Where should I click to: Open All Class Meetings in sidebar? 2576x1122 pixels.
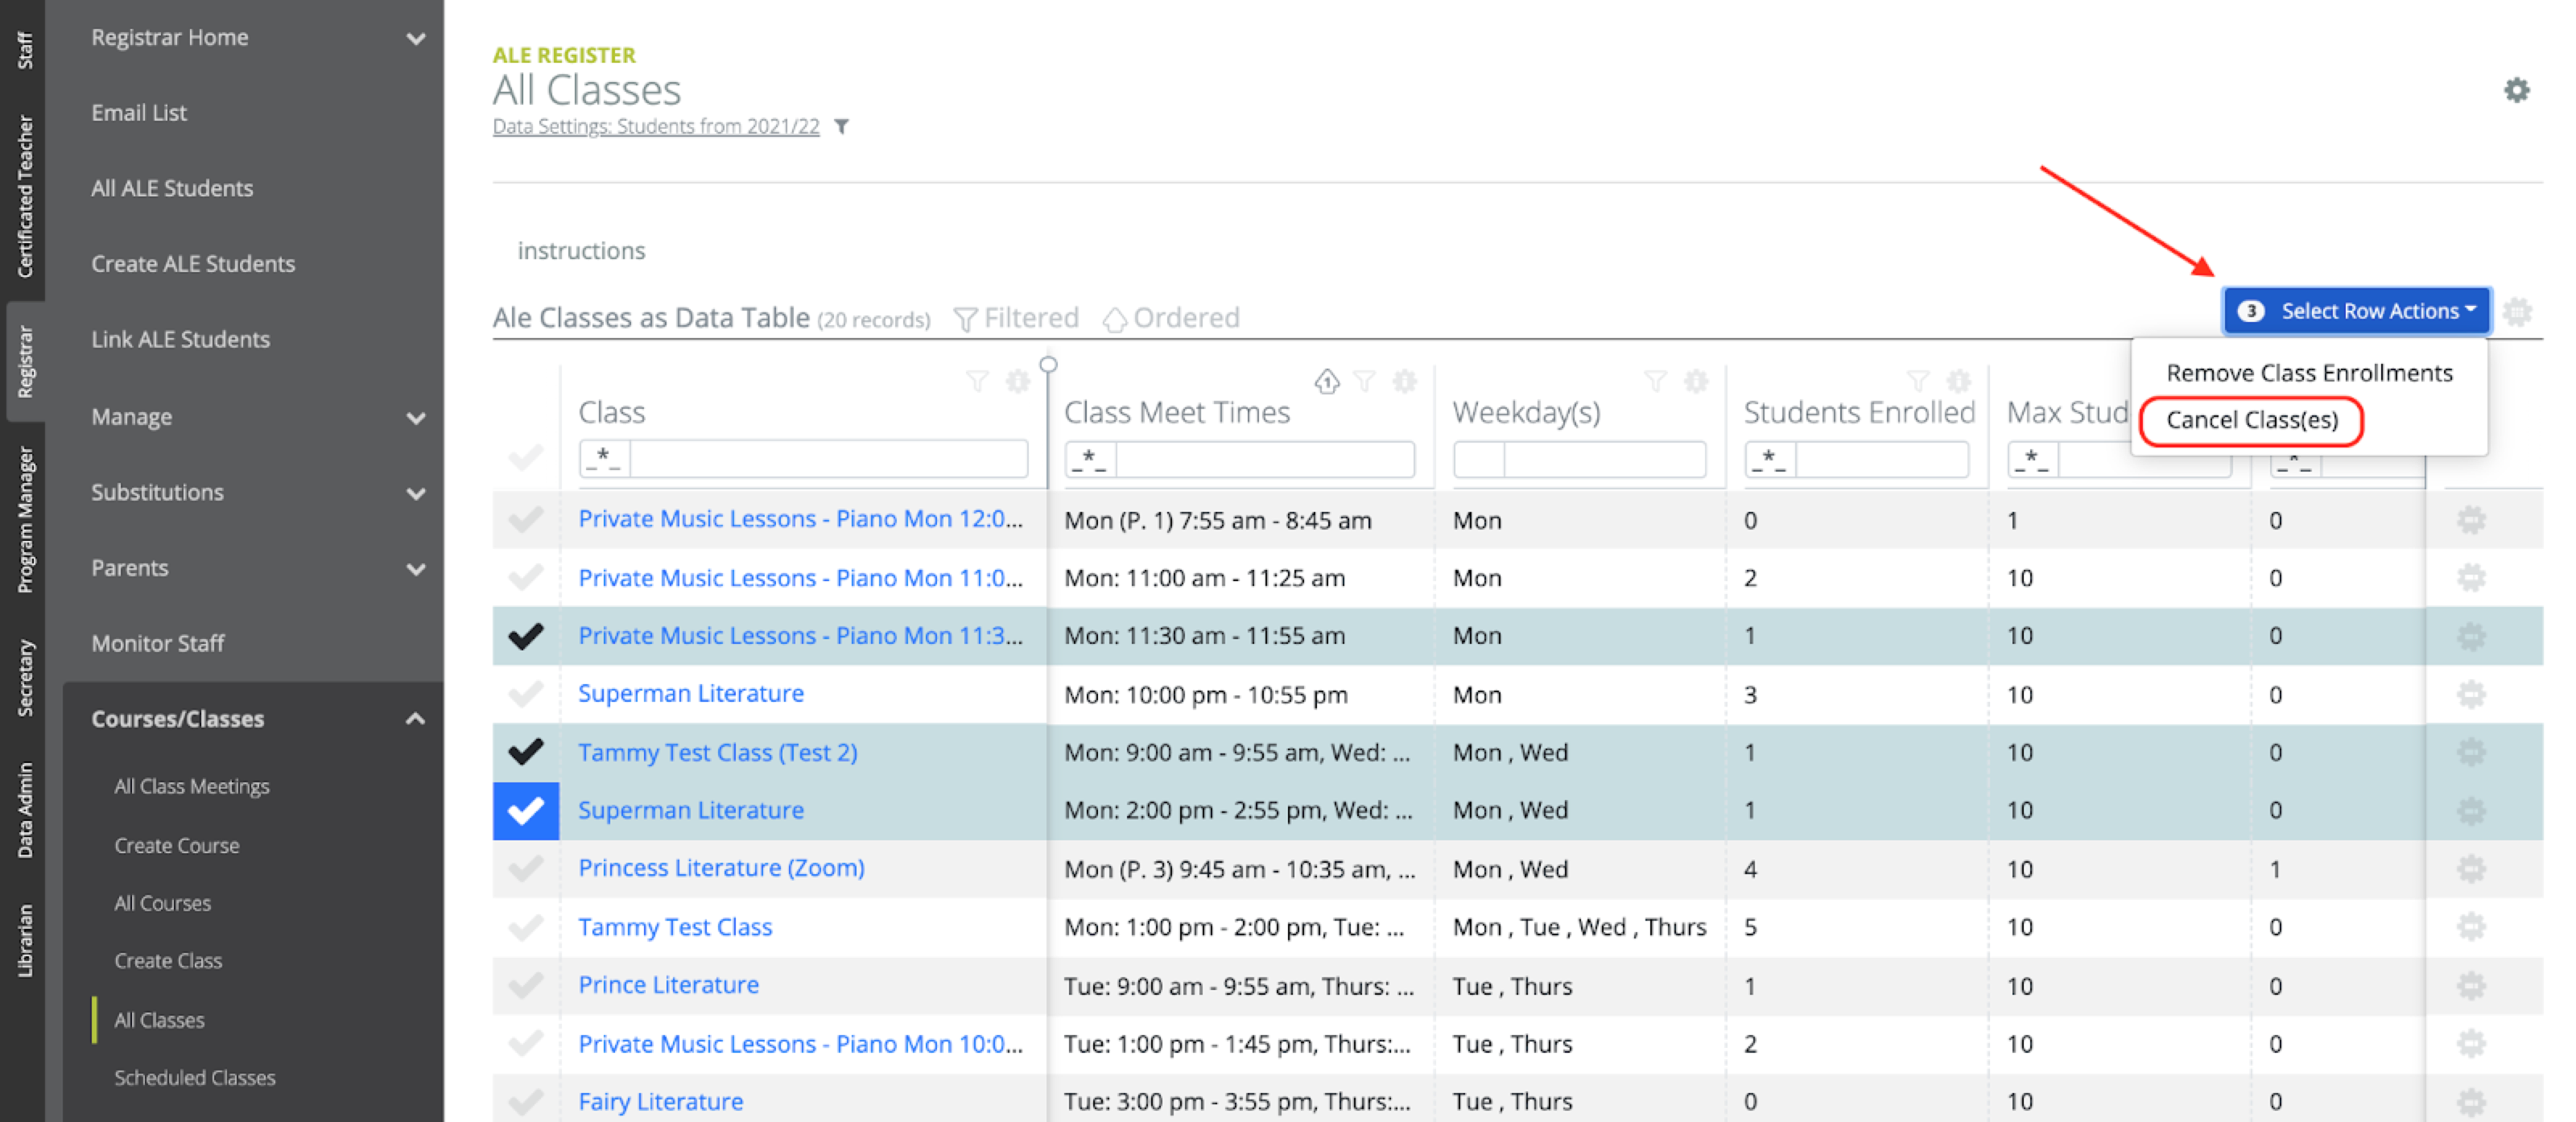(x=191, y=786)
